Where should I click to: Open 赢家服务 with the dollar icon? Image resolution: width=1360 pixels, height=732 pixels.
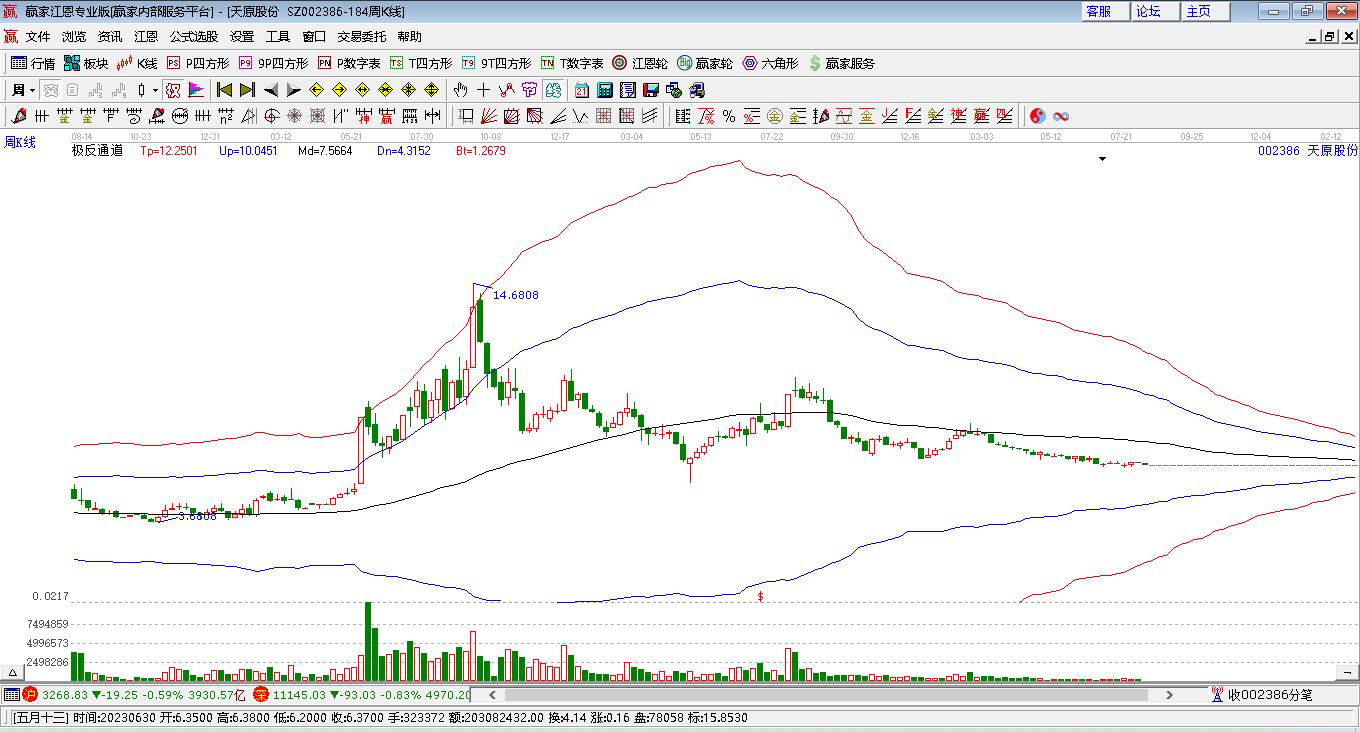coord(841,63)
